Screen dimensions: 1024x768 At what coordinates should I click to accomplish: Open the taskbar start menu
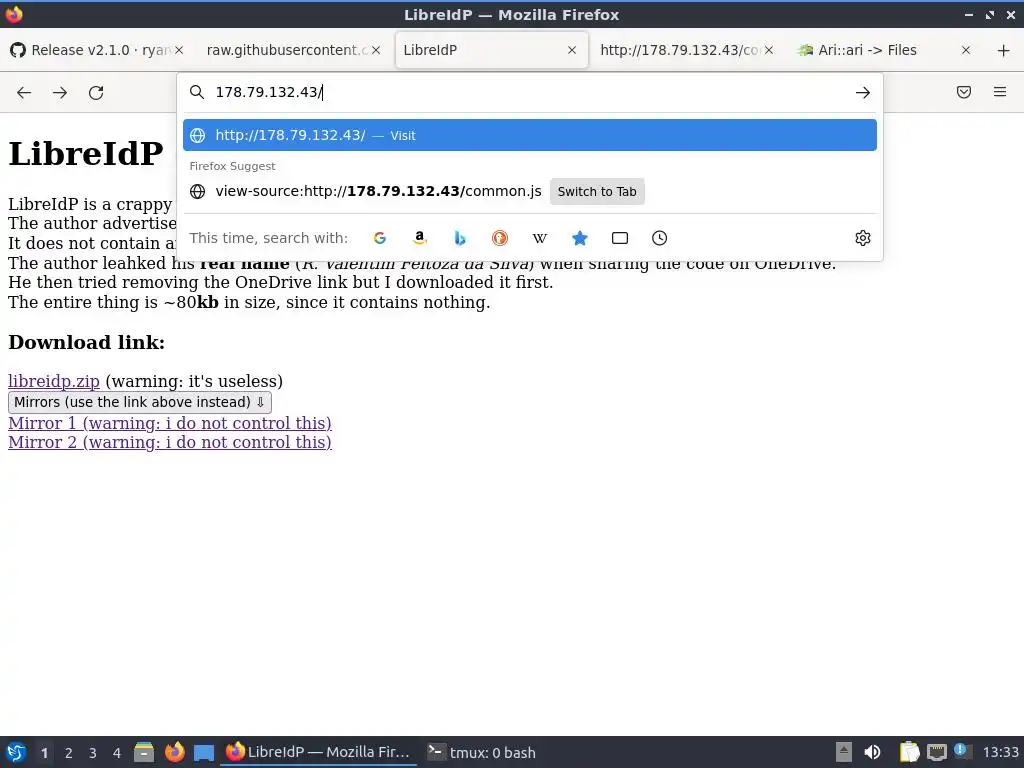point(16,752)
